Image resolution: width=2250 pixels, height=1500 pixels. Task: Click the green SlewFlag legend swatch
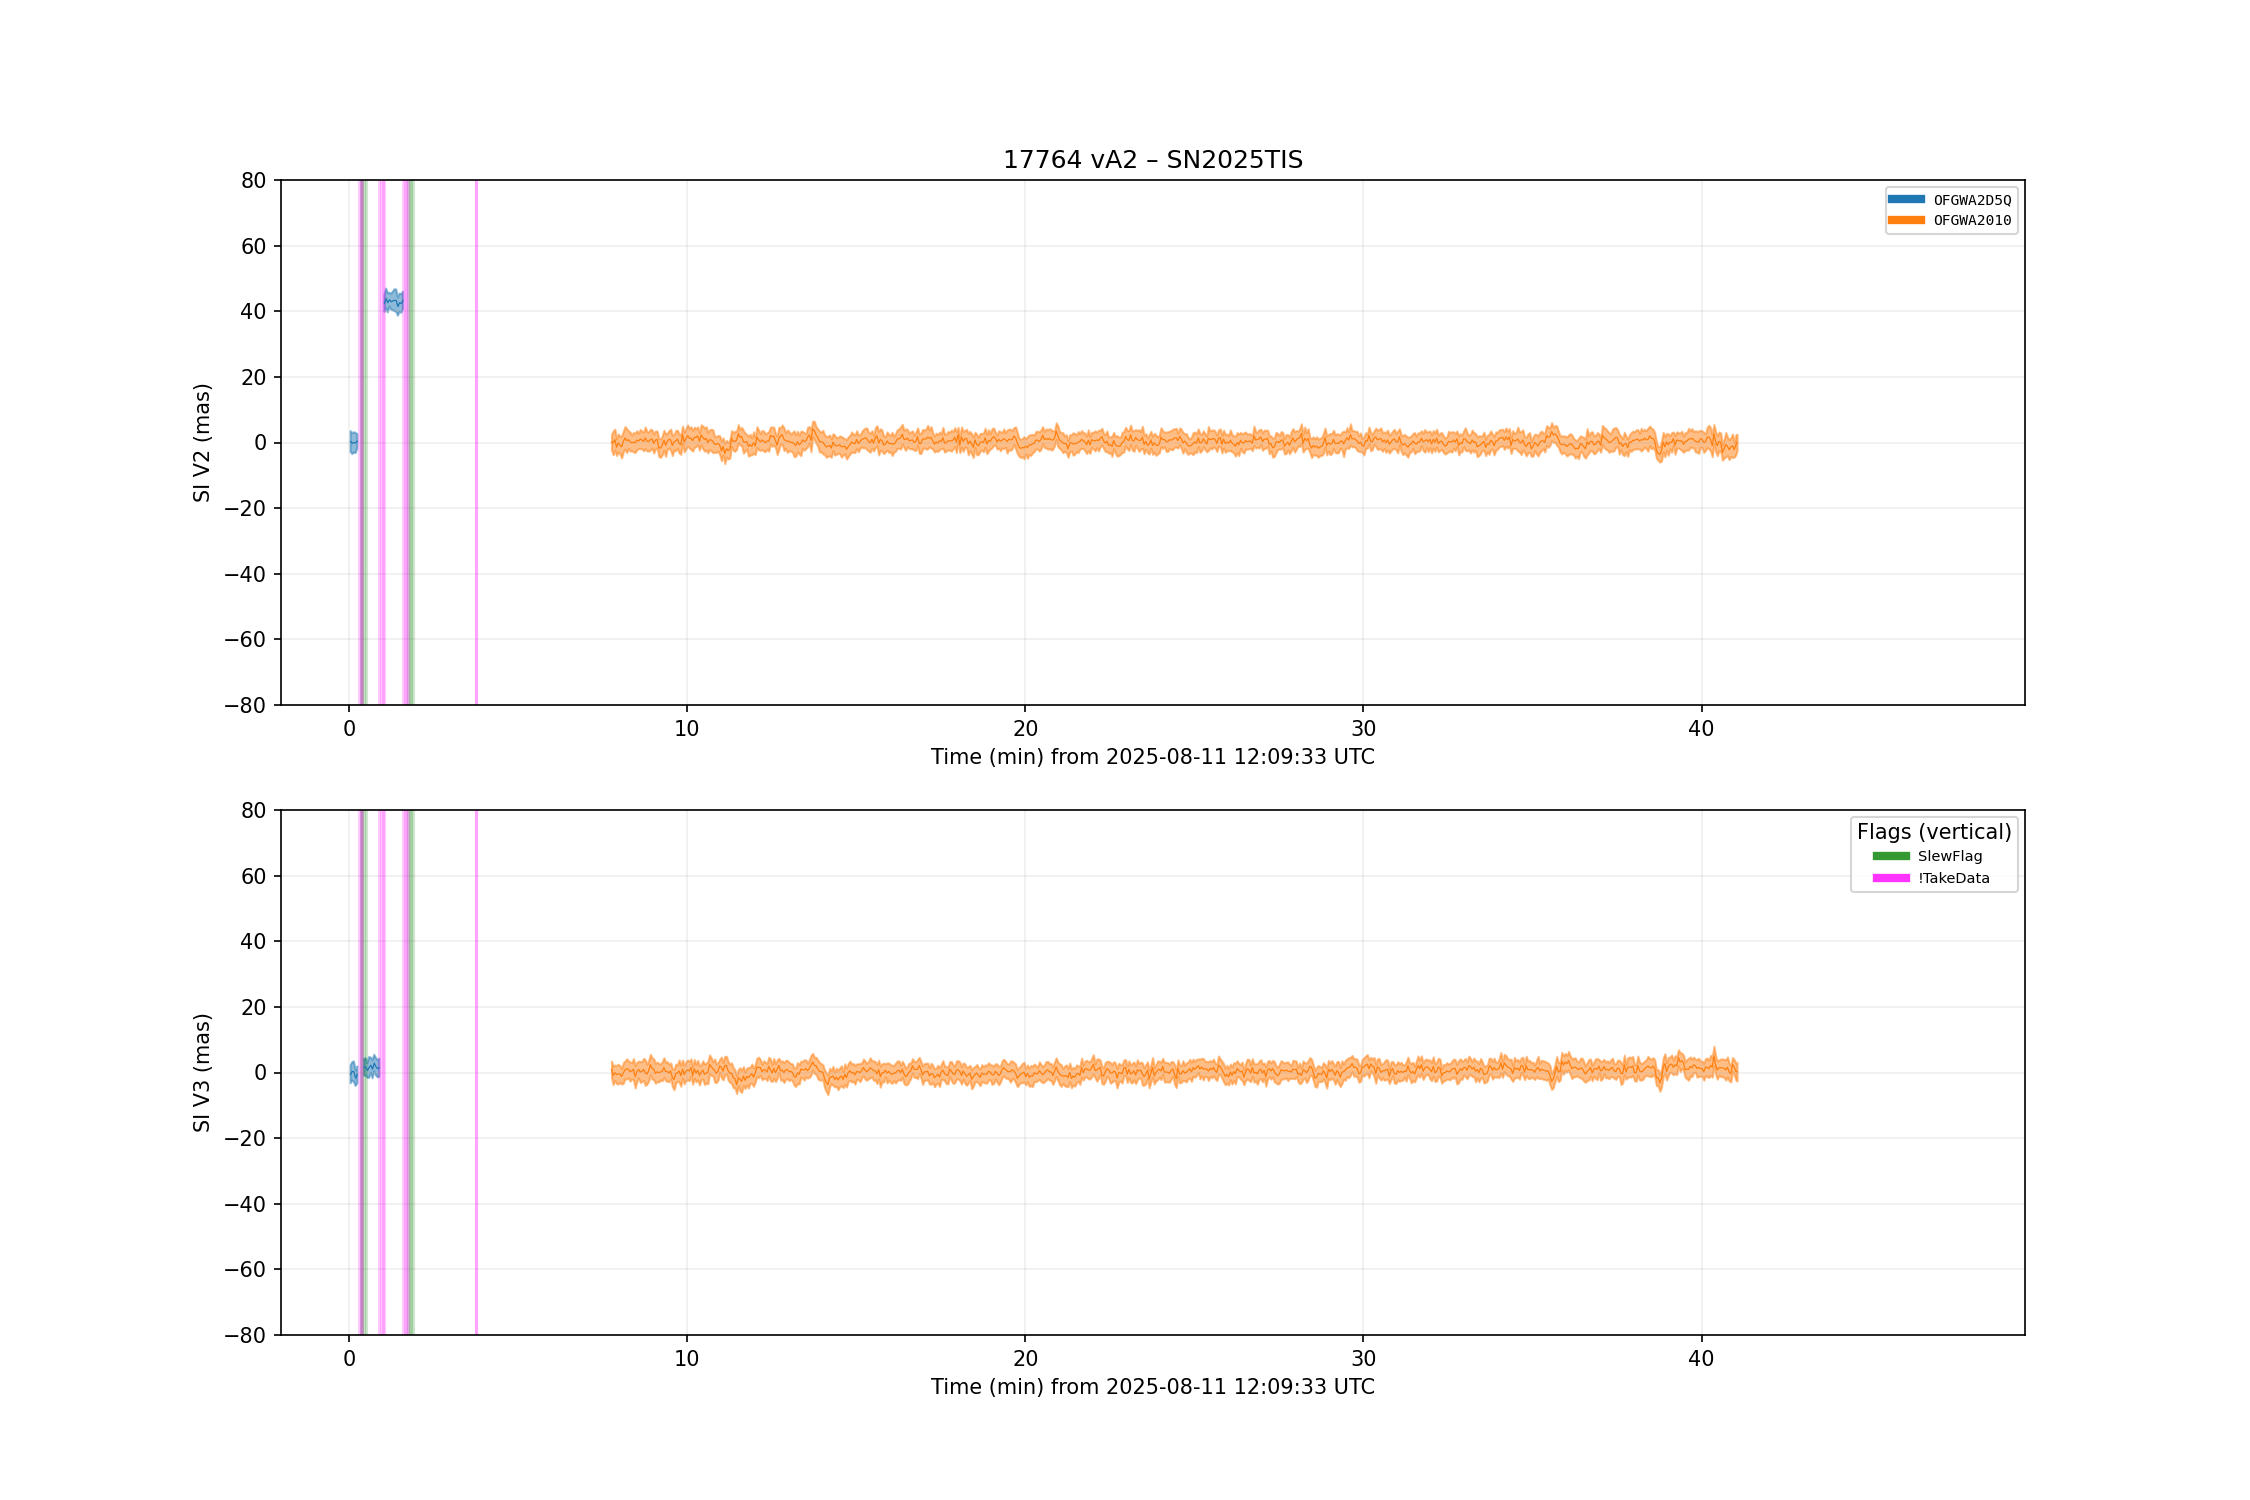click(1891, 856)
